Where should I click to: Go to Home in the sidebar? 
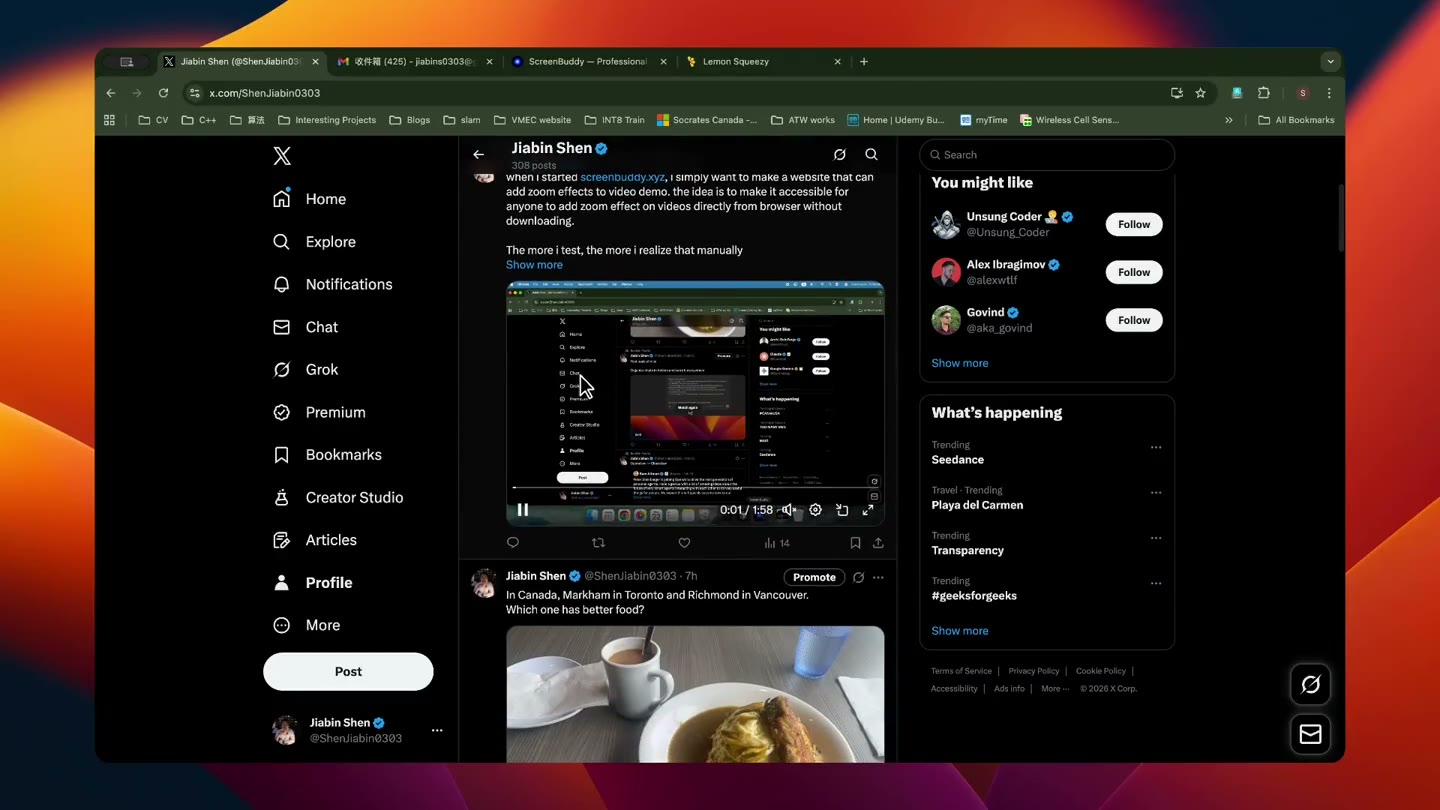click(310, 199)
